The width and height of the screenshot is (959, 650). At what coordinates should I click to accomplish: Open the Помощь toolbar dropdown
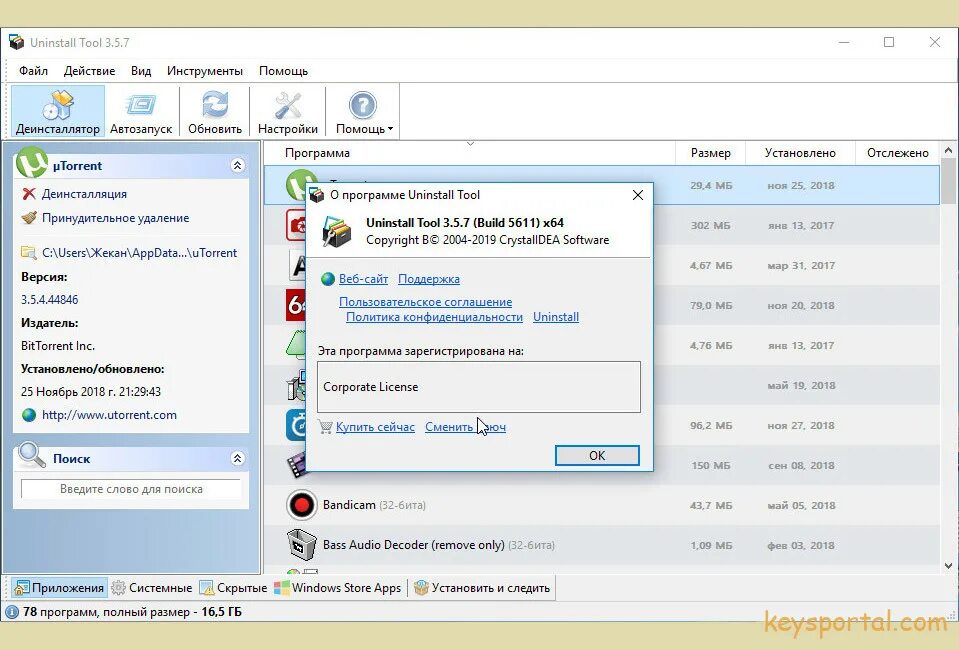(363, 111)
